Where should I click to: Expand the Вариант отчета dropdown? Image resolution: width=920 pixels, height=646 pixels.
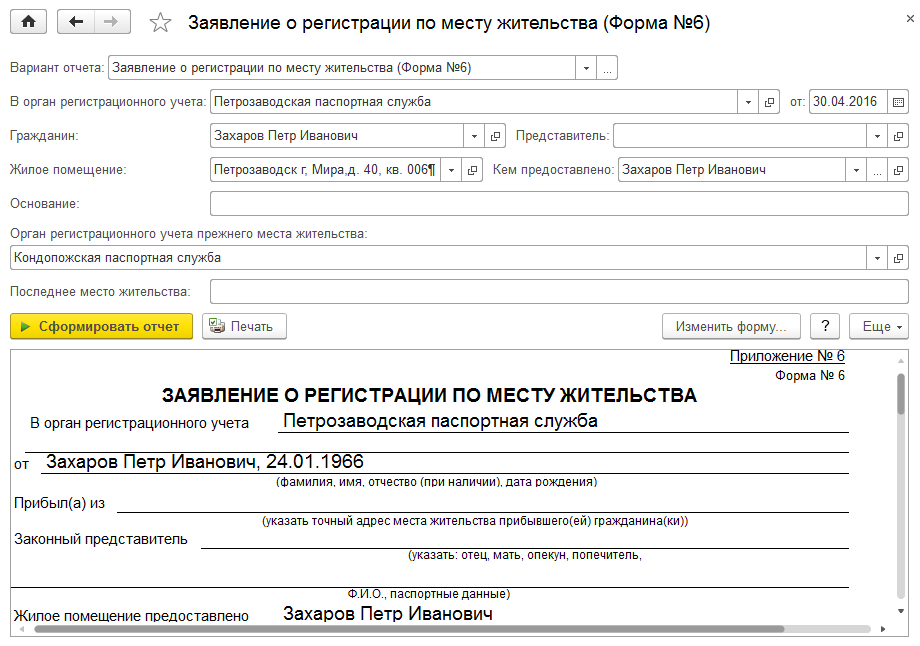[x=586, y=68]
